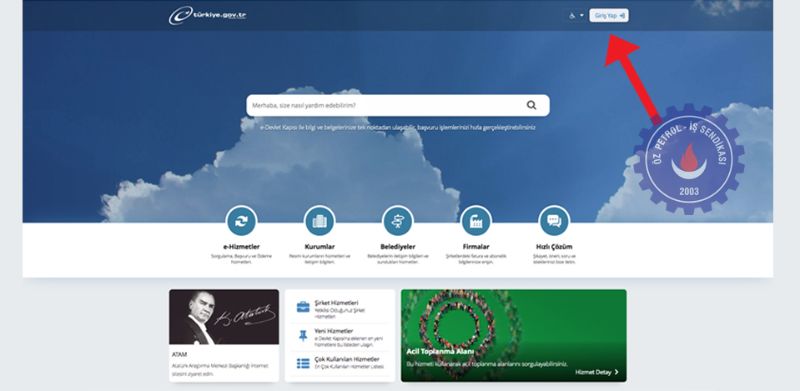Image resolution: width=800 pixels, height=391 pixels.
Task: Open the Çok Kullanılan Hizmetler link
Action: (x=347, y=359)
